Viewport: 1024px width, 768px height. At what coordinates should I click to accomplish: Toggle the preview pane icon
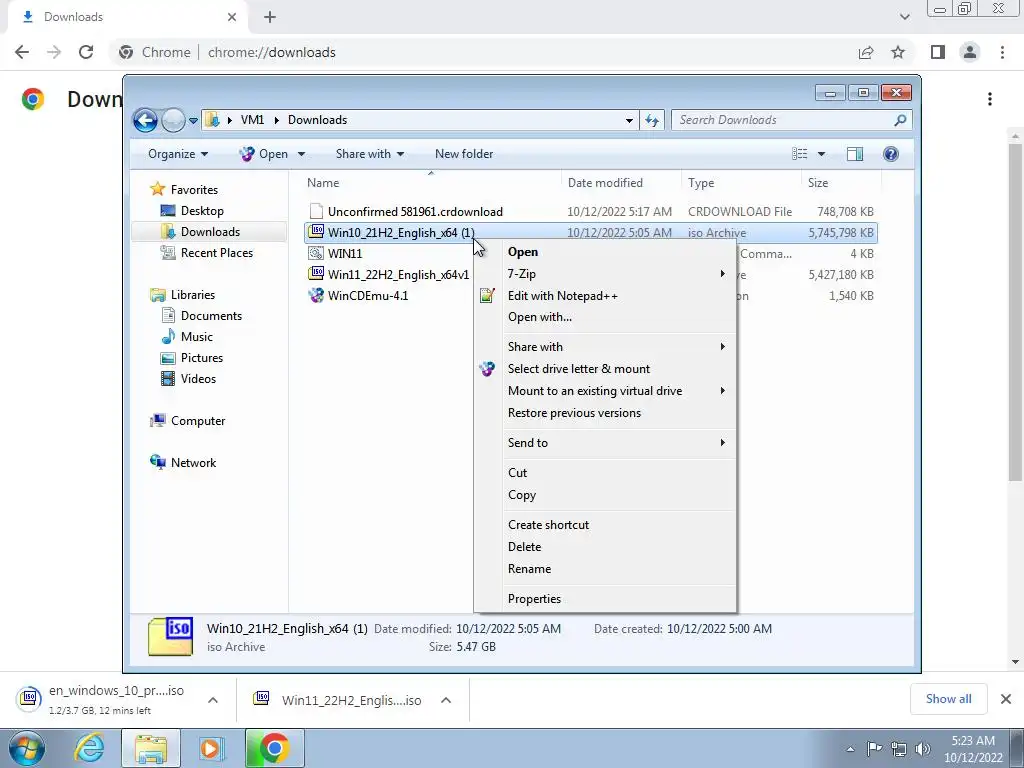[855, 154]
